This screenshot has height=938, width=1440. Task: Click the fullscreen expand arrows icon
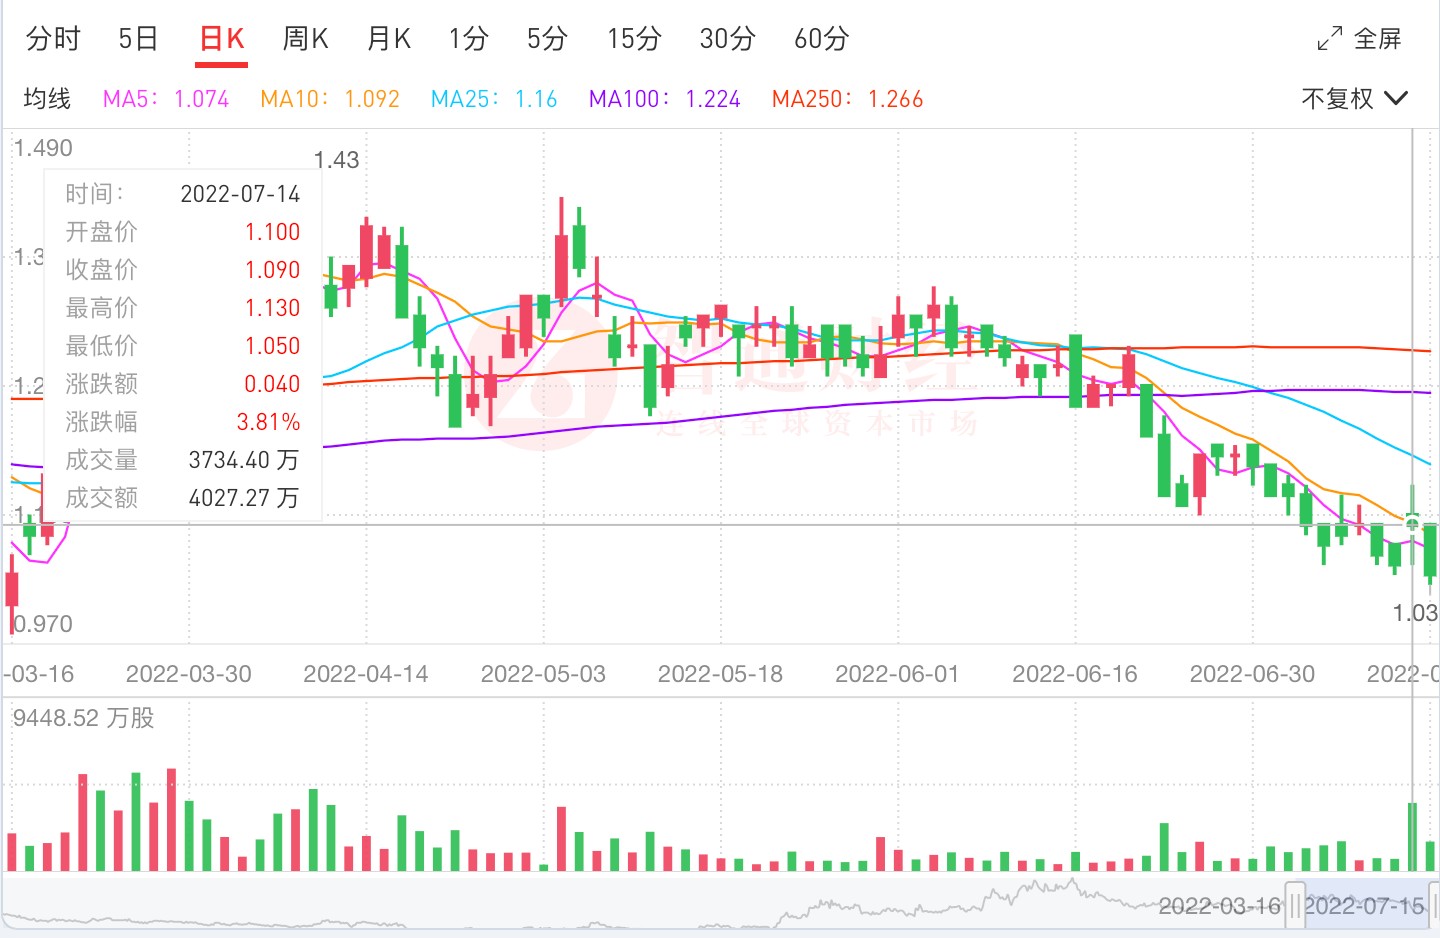tap(1329, 39)
